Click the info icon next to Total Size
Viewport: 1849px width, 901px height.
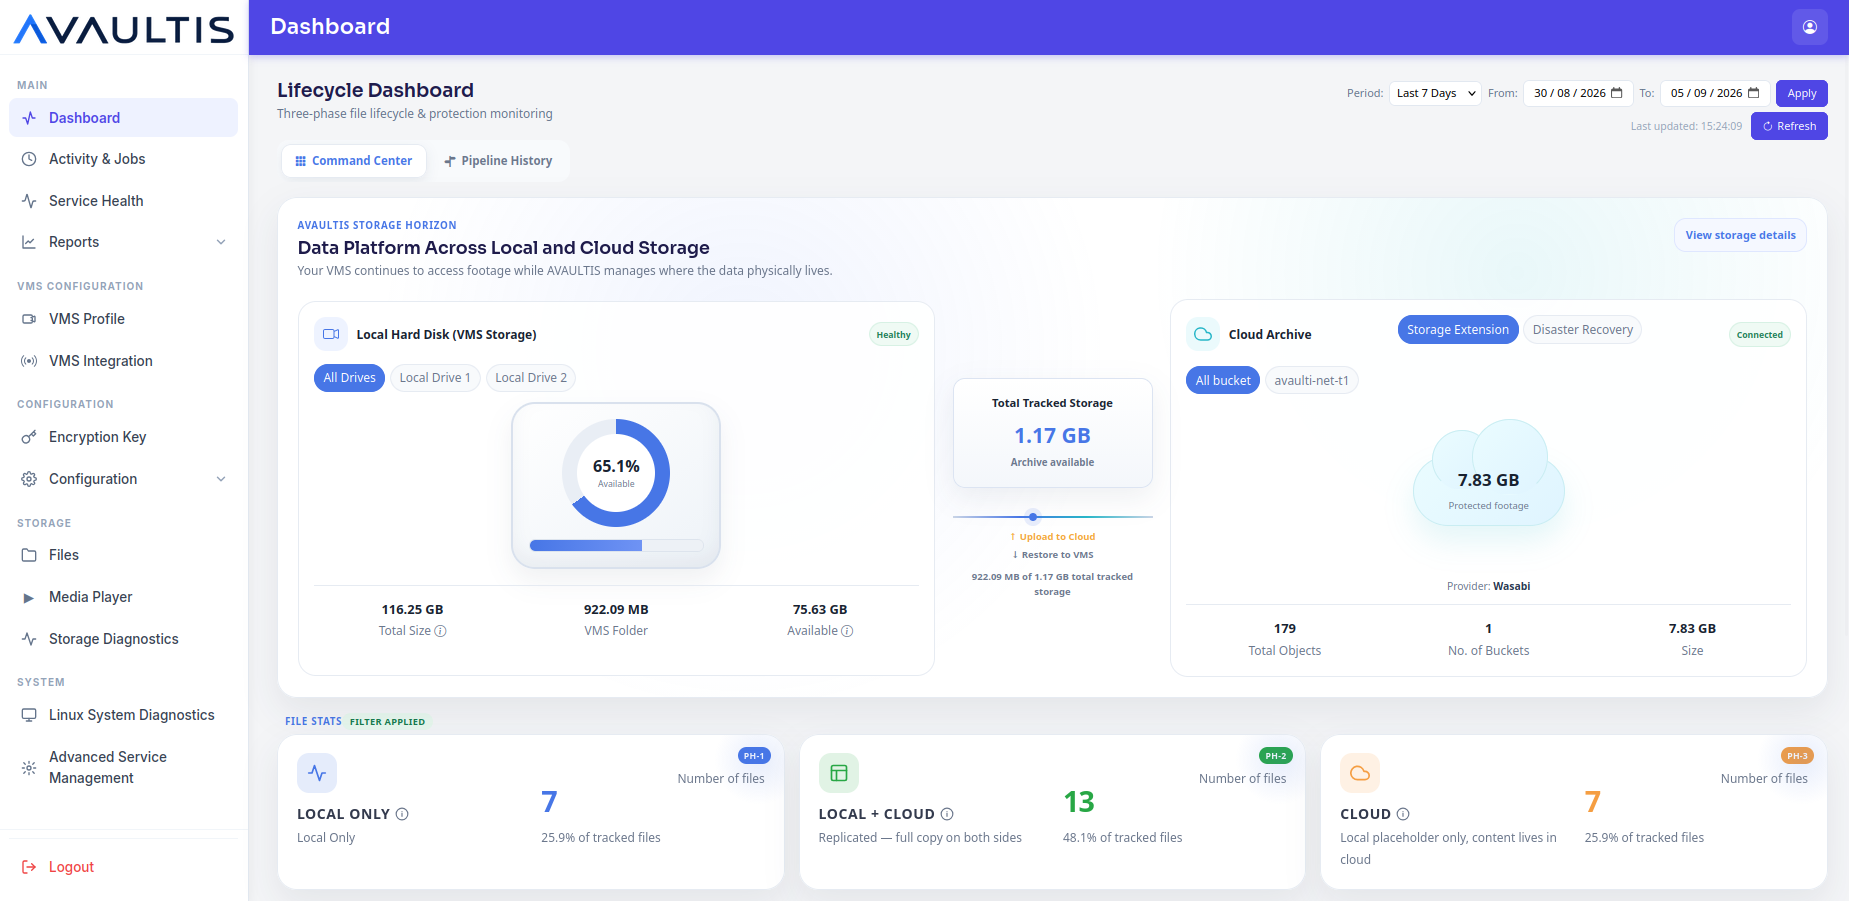tap(440, 631)
